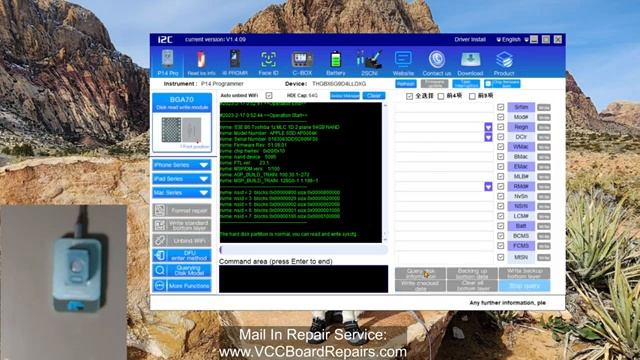The image size is (640, 360).
Task: Click Driver Install in title bar
Action: [x=470, y=40]
